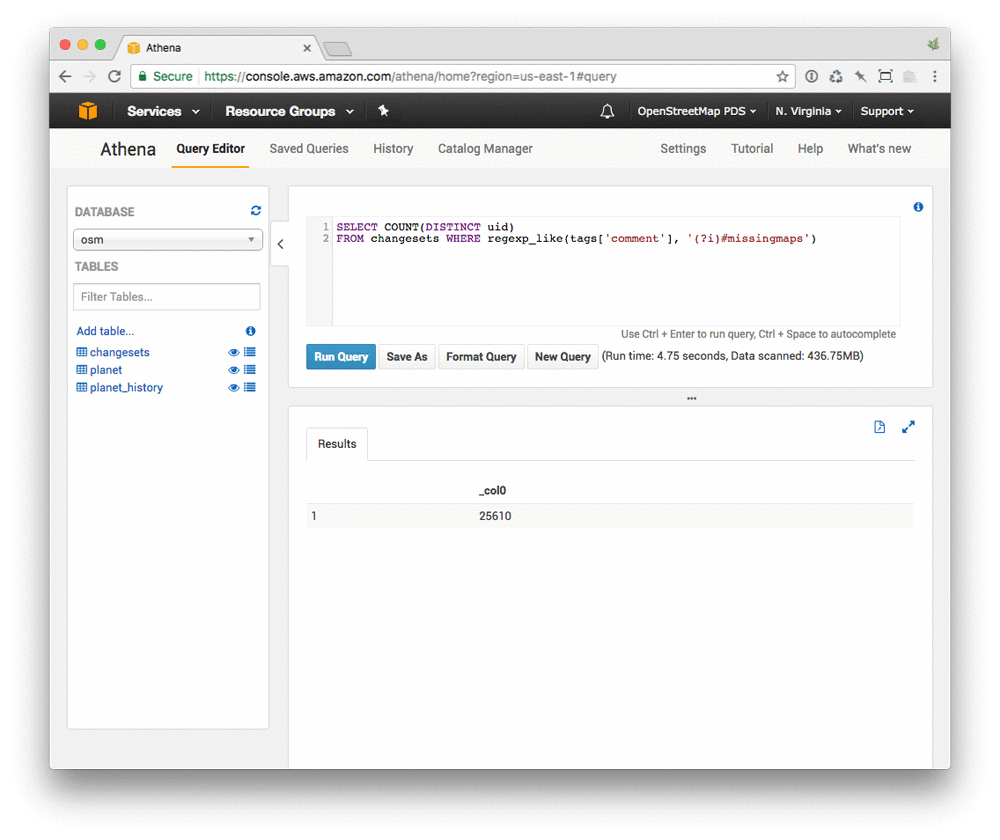Click the planet_history table grid icon
Screen dimensions: 1000x840
(82, 387)
